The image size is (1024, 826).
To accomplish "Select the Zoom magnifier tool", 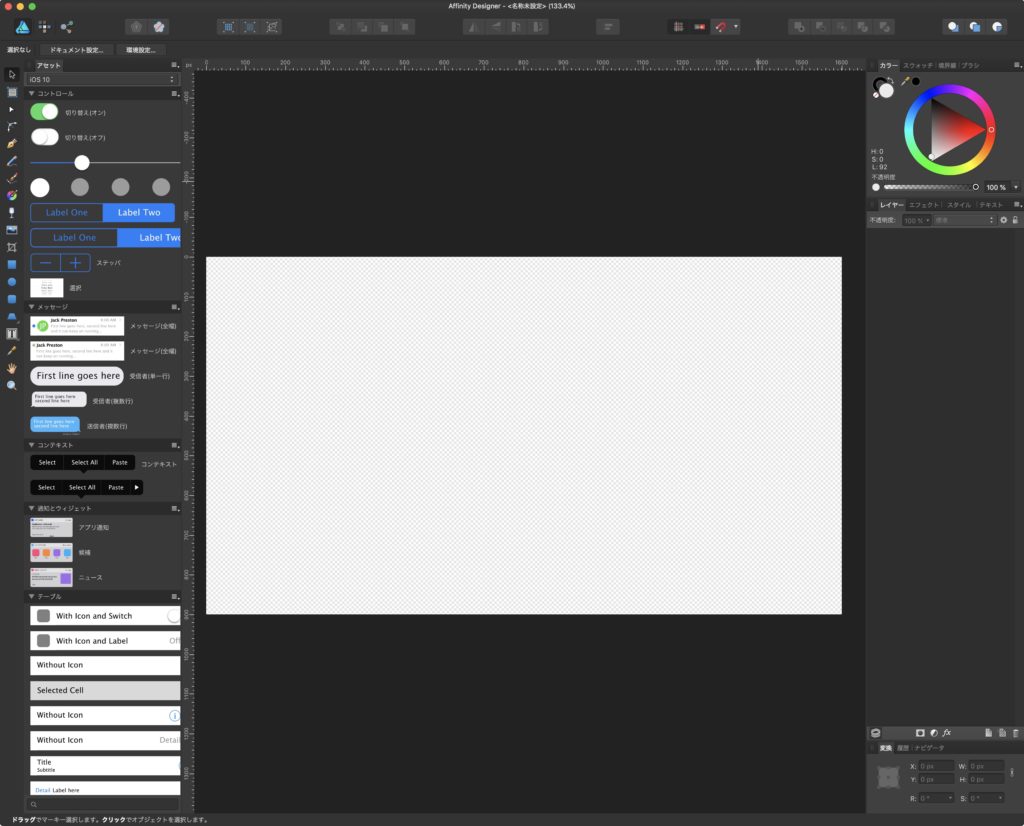I will click(12, 385).
